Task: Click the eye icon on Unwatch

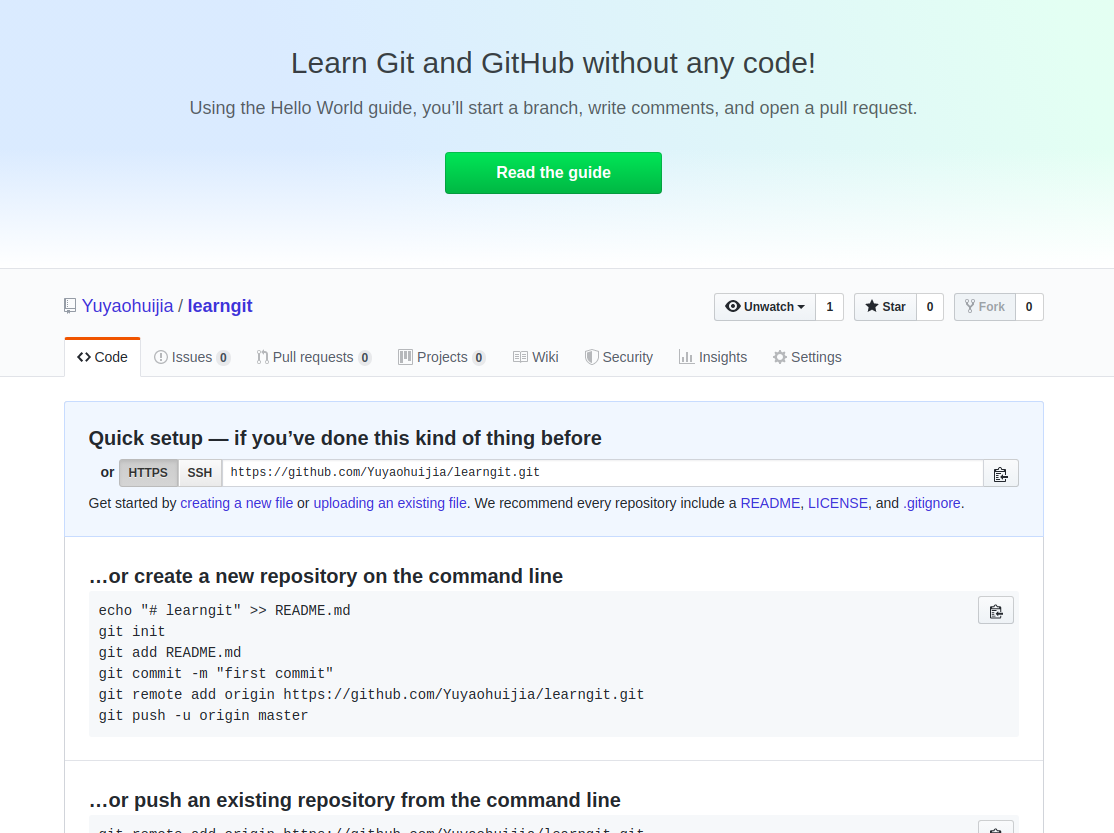Action: [732, 306]
